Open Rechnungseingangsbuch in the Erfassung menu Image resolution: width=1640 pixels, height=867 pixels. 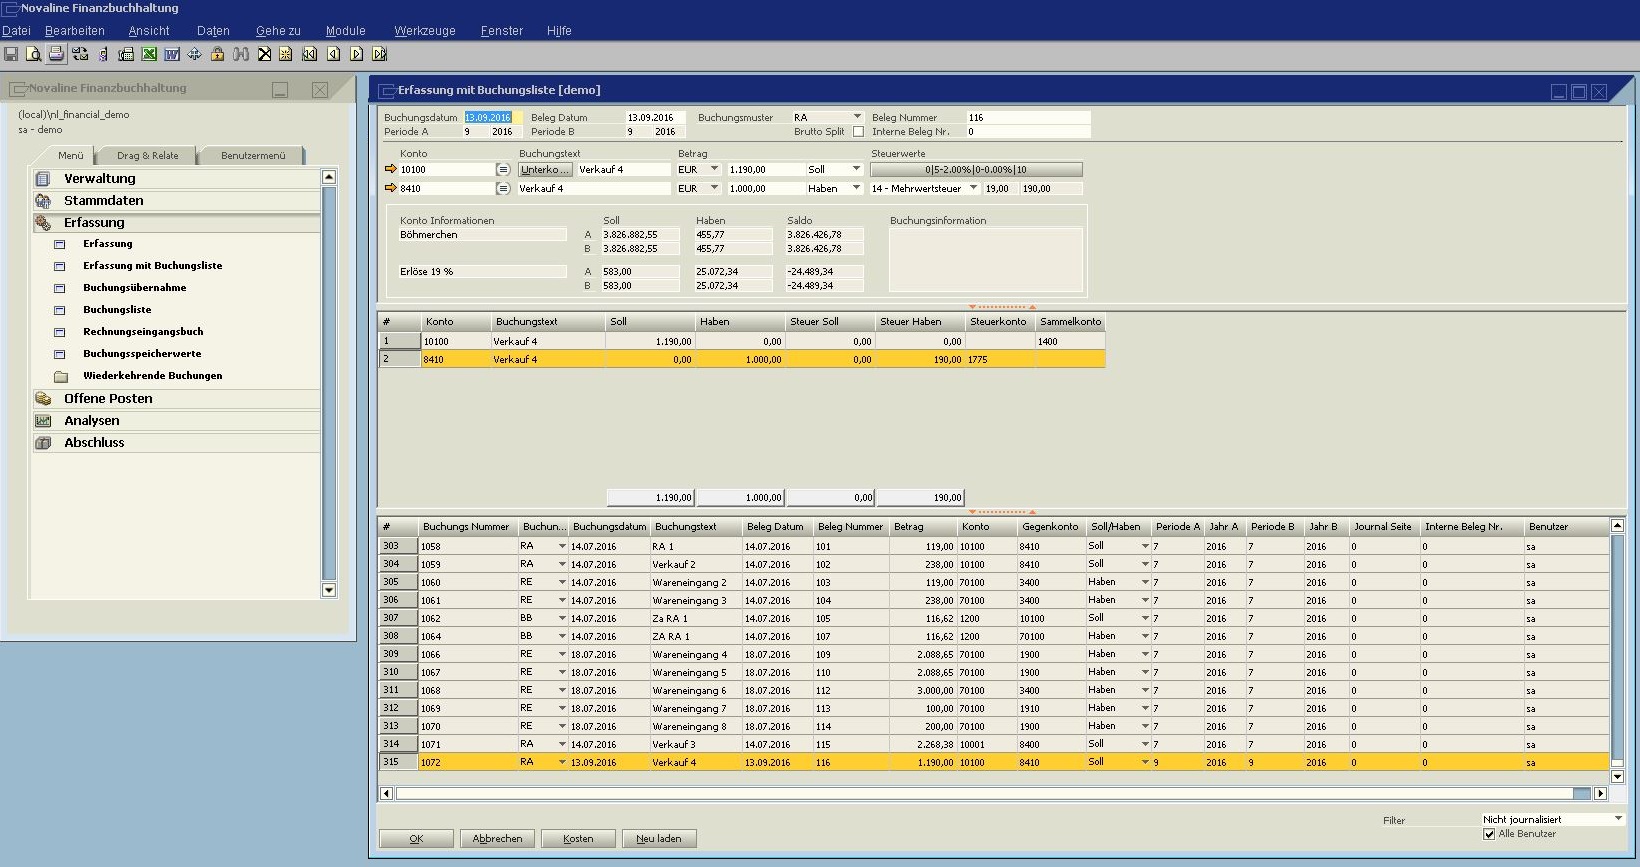tap(143, 332)
